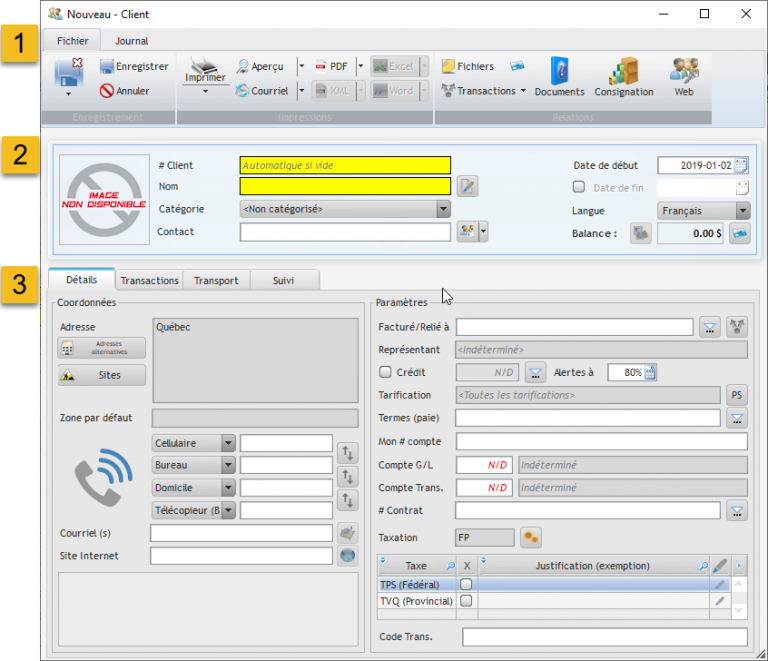The image size is (768, 661).
Task: Open calendar picker for Date de début
Action: tap(741, 165)
